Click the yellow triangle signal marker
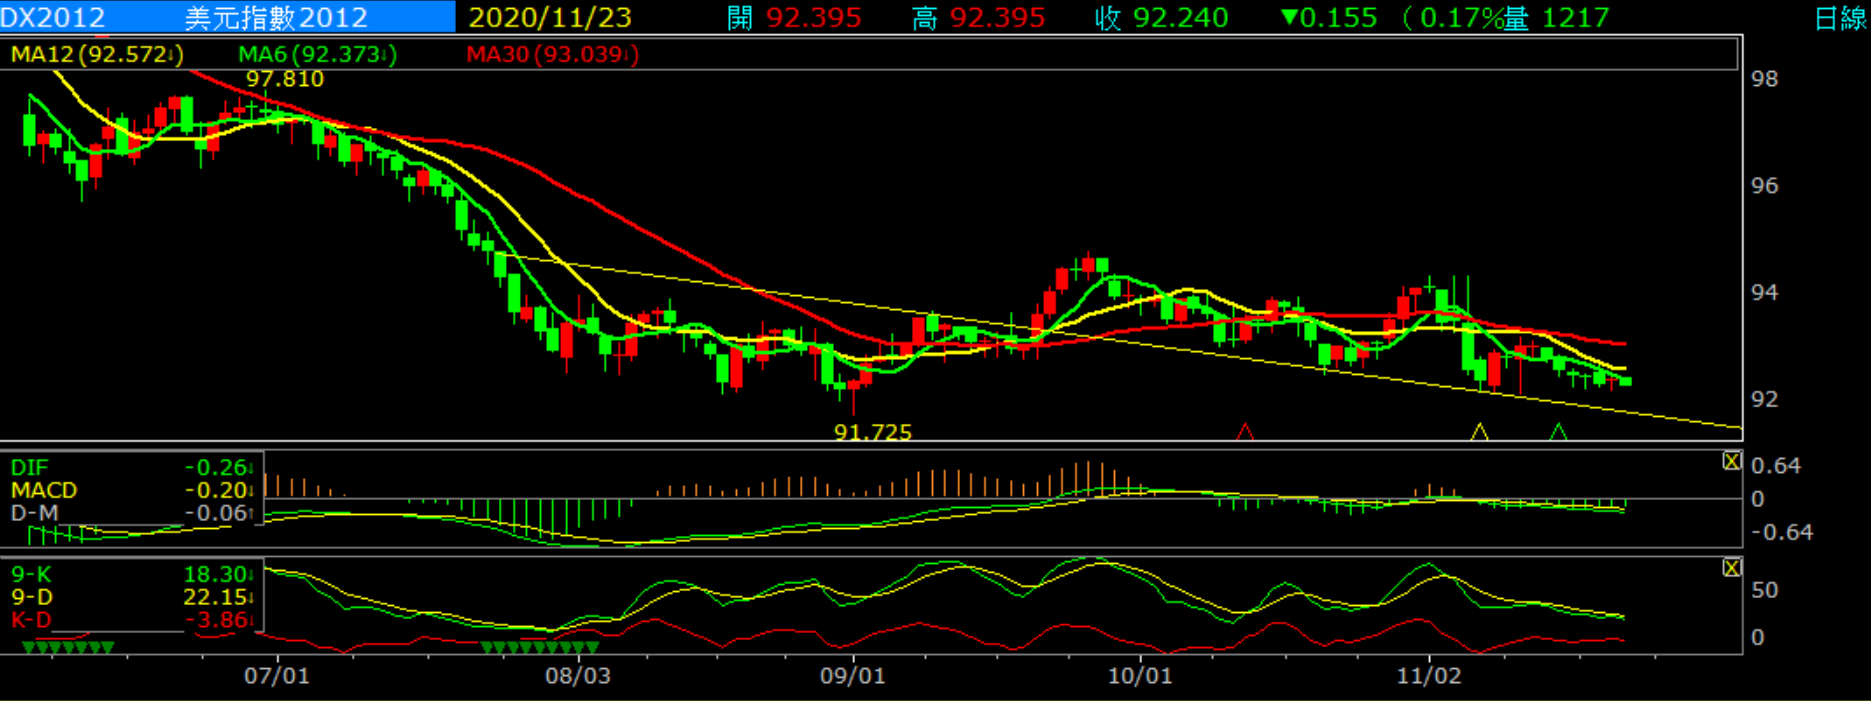 (1479, 432)
